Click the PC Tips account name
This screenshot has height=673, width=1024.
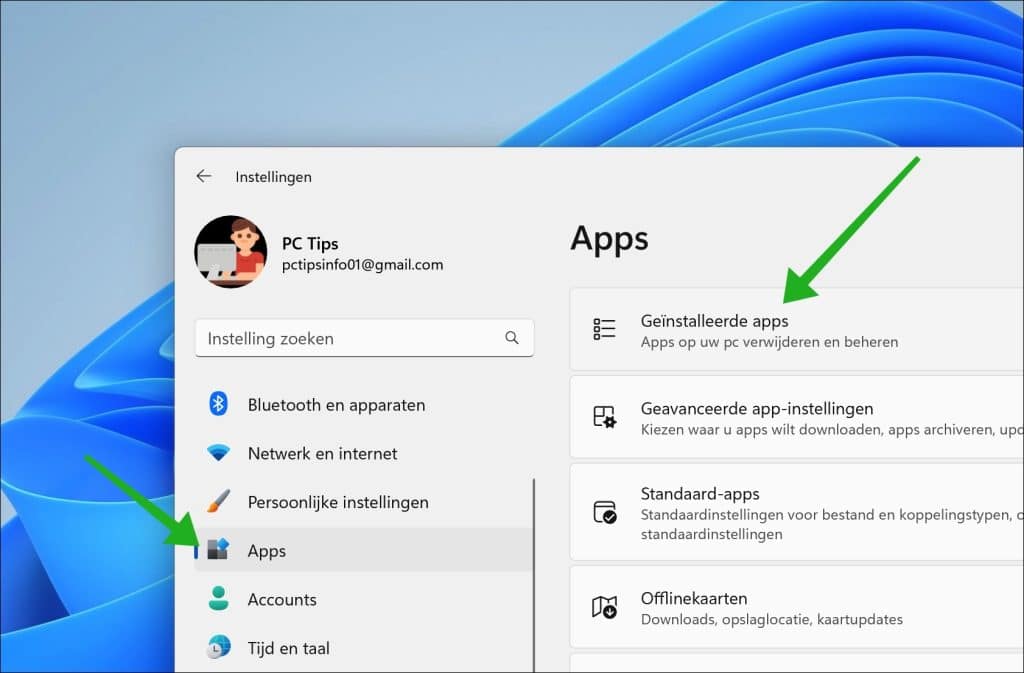click(310, 243)
